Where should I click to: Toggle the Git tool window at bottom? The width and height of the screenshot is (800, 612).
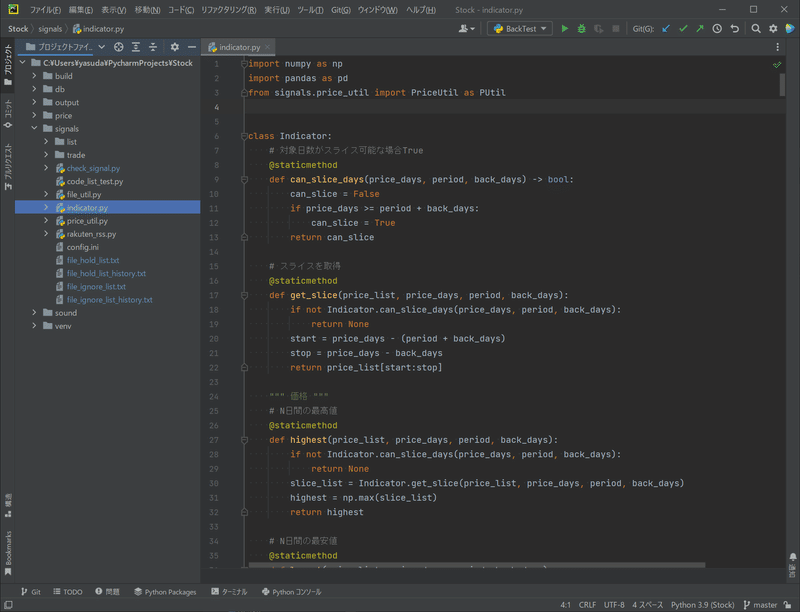tap(30, 591)
